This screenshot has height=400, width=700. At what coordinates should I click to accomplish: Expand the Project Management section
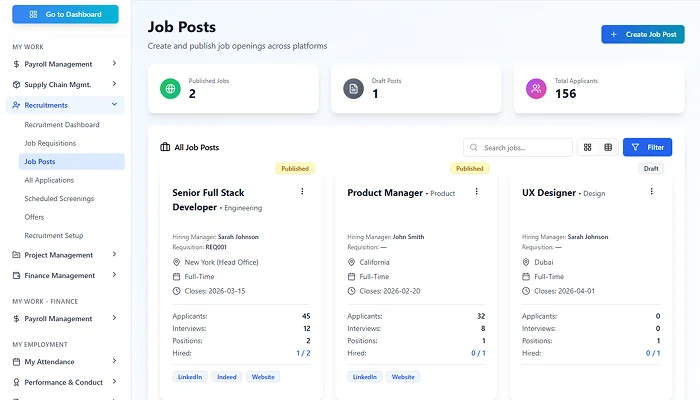tap(114, 255)
